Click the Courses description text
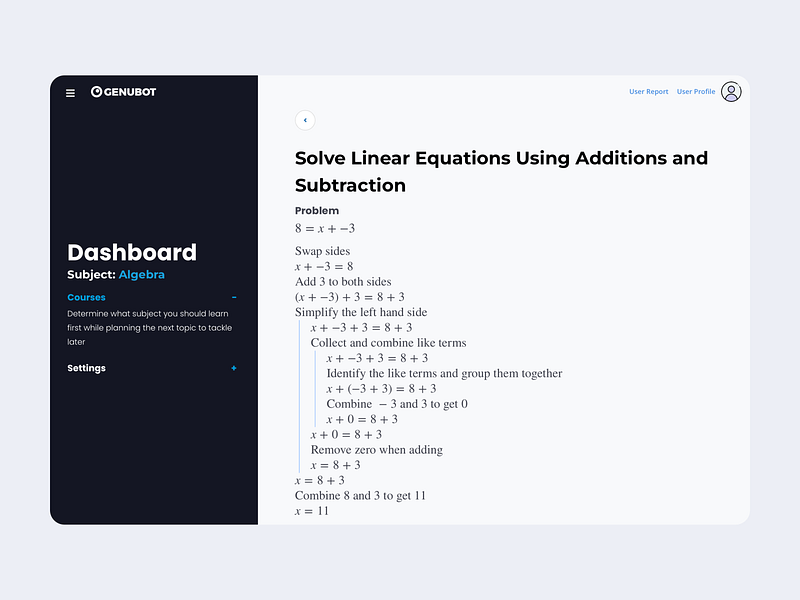Image resolution: width=800 pixels, height=600 pixels. (x=149, y=328)
